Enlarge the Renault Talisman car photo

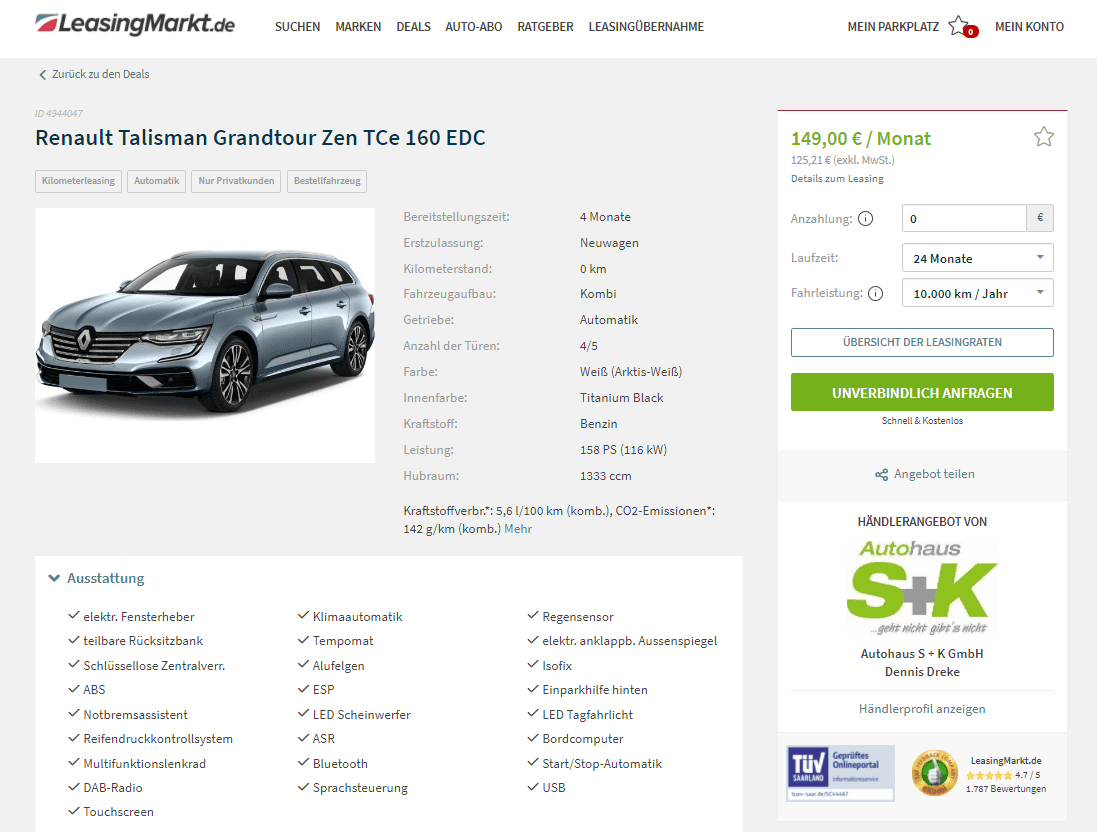coord(205,335)
